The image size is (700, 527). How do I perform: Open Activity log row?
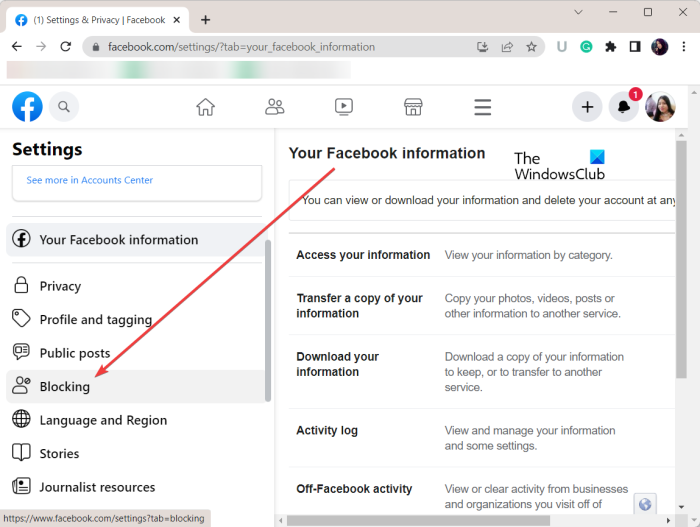pos(482,438)
